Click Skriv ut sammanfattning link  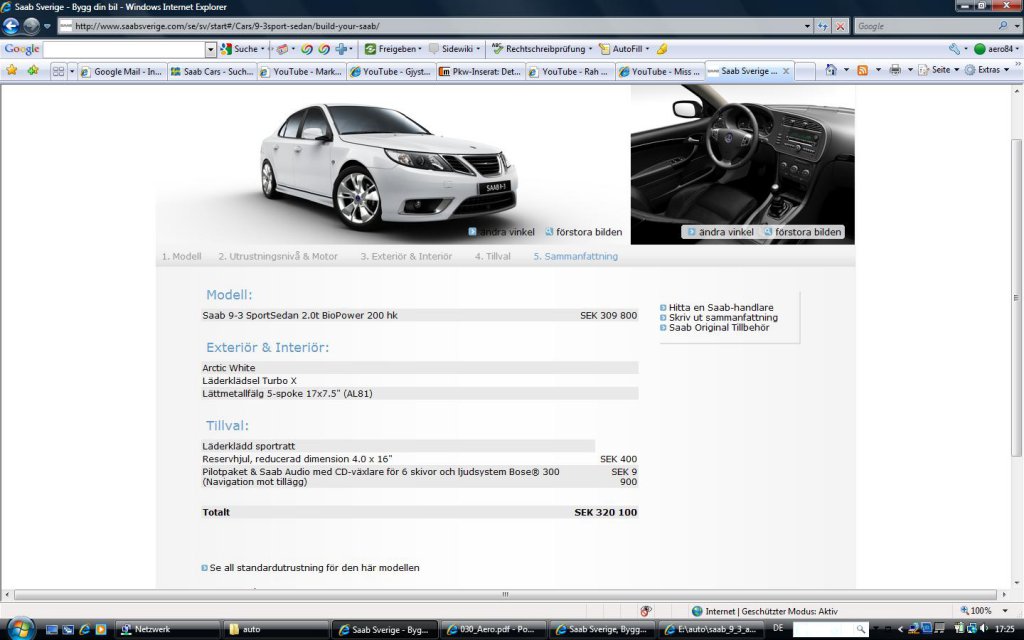(x=723, y=317)
